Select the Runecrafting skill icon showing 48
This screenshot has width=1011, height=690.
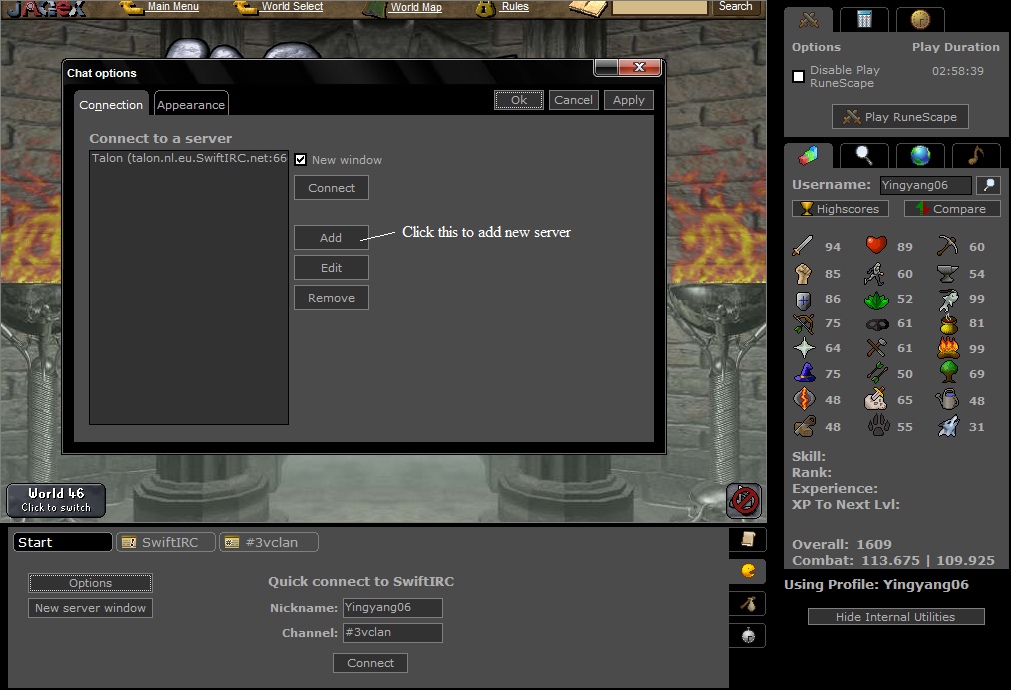pos(803,399)
